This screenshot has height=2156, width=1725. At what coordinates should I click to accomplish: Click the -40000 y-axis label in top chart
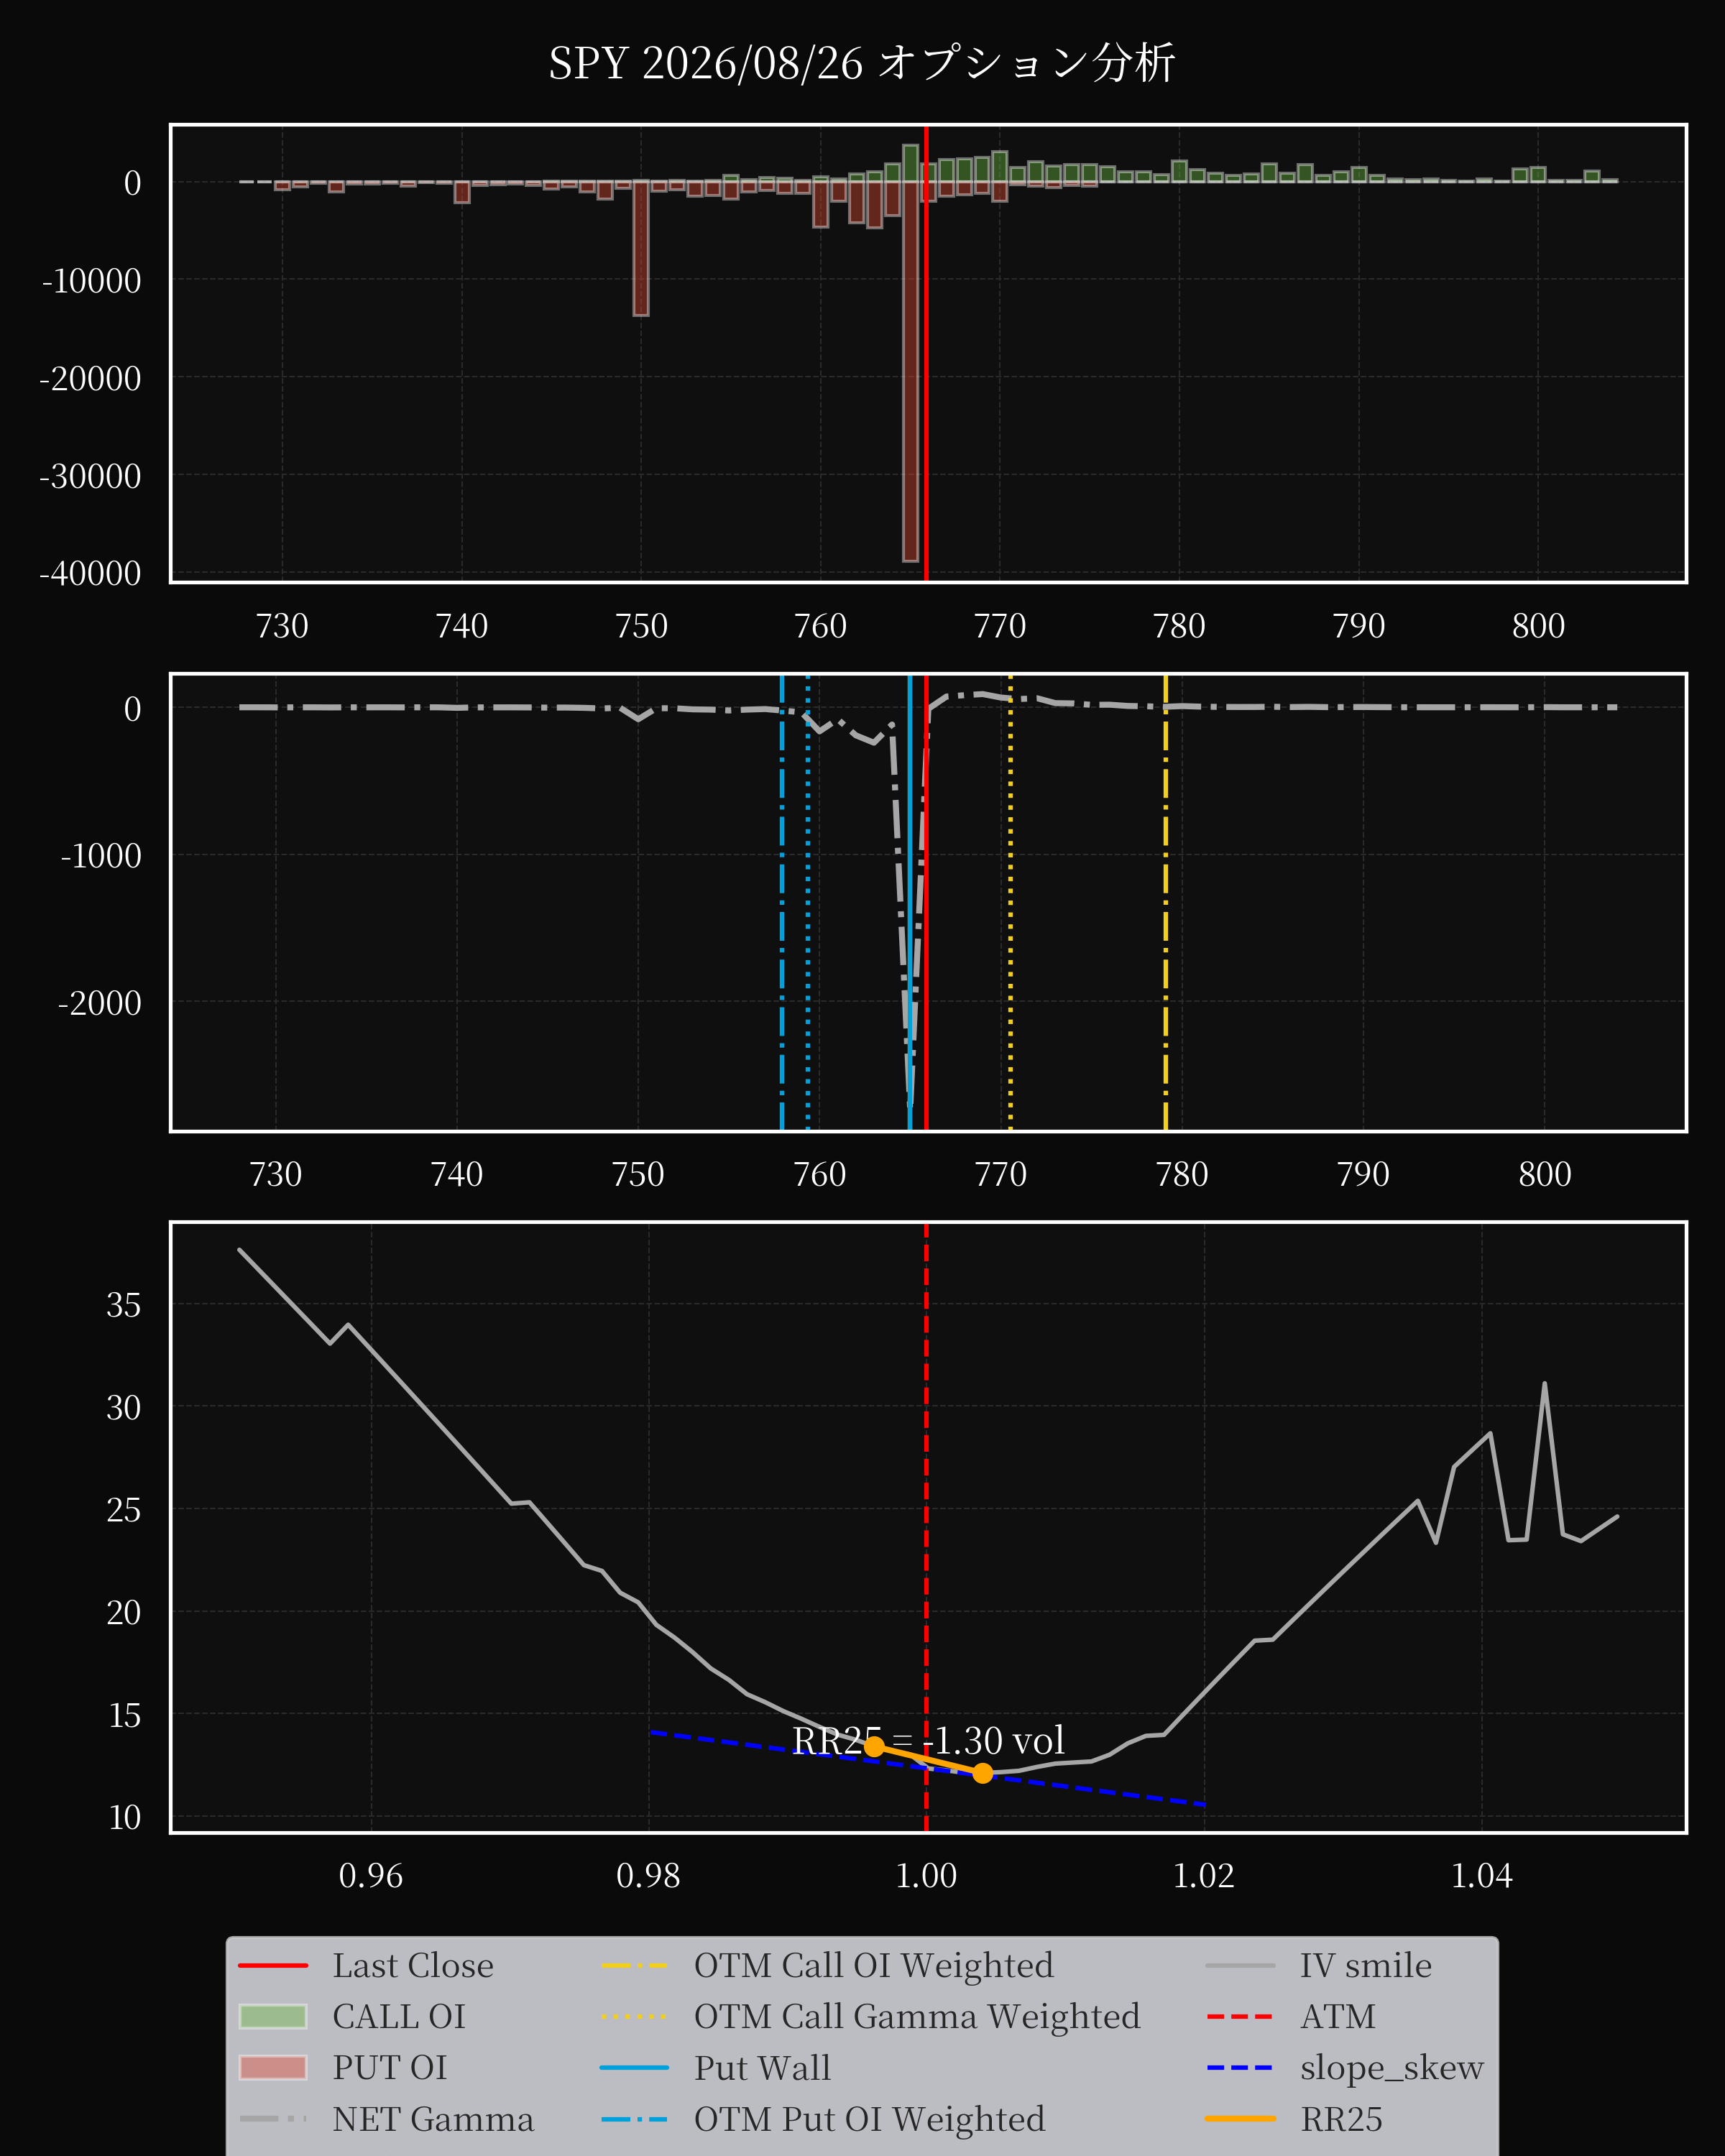pos(90,574)
